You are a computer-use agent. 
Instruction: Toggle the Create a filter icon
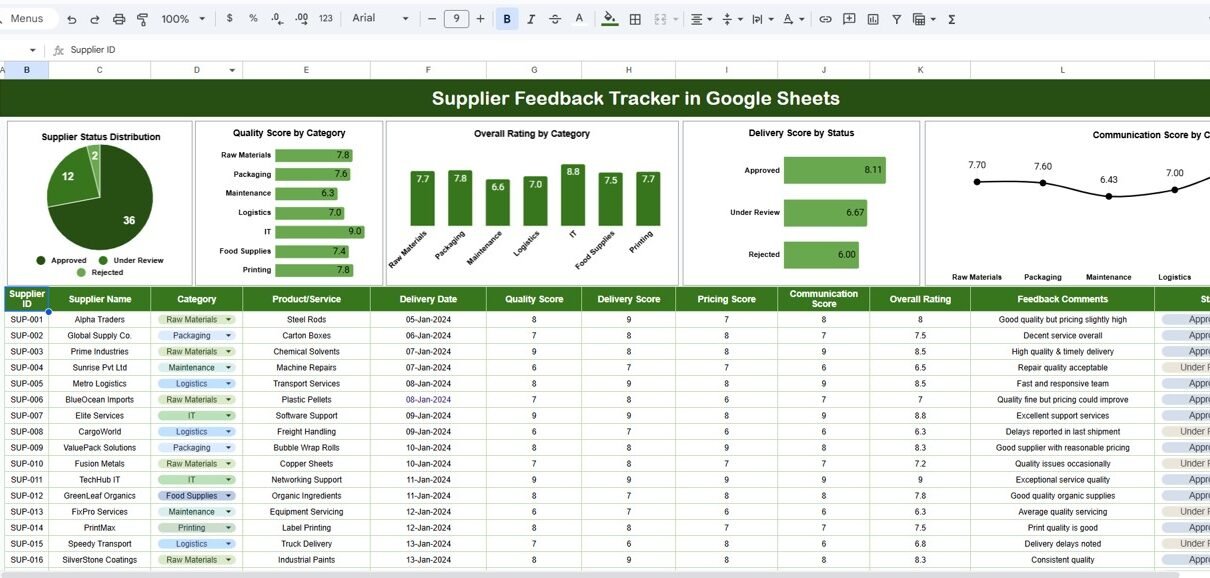click(x=896, y=19)
